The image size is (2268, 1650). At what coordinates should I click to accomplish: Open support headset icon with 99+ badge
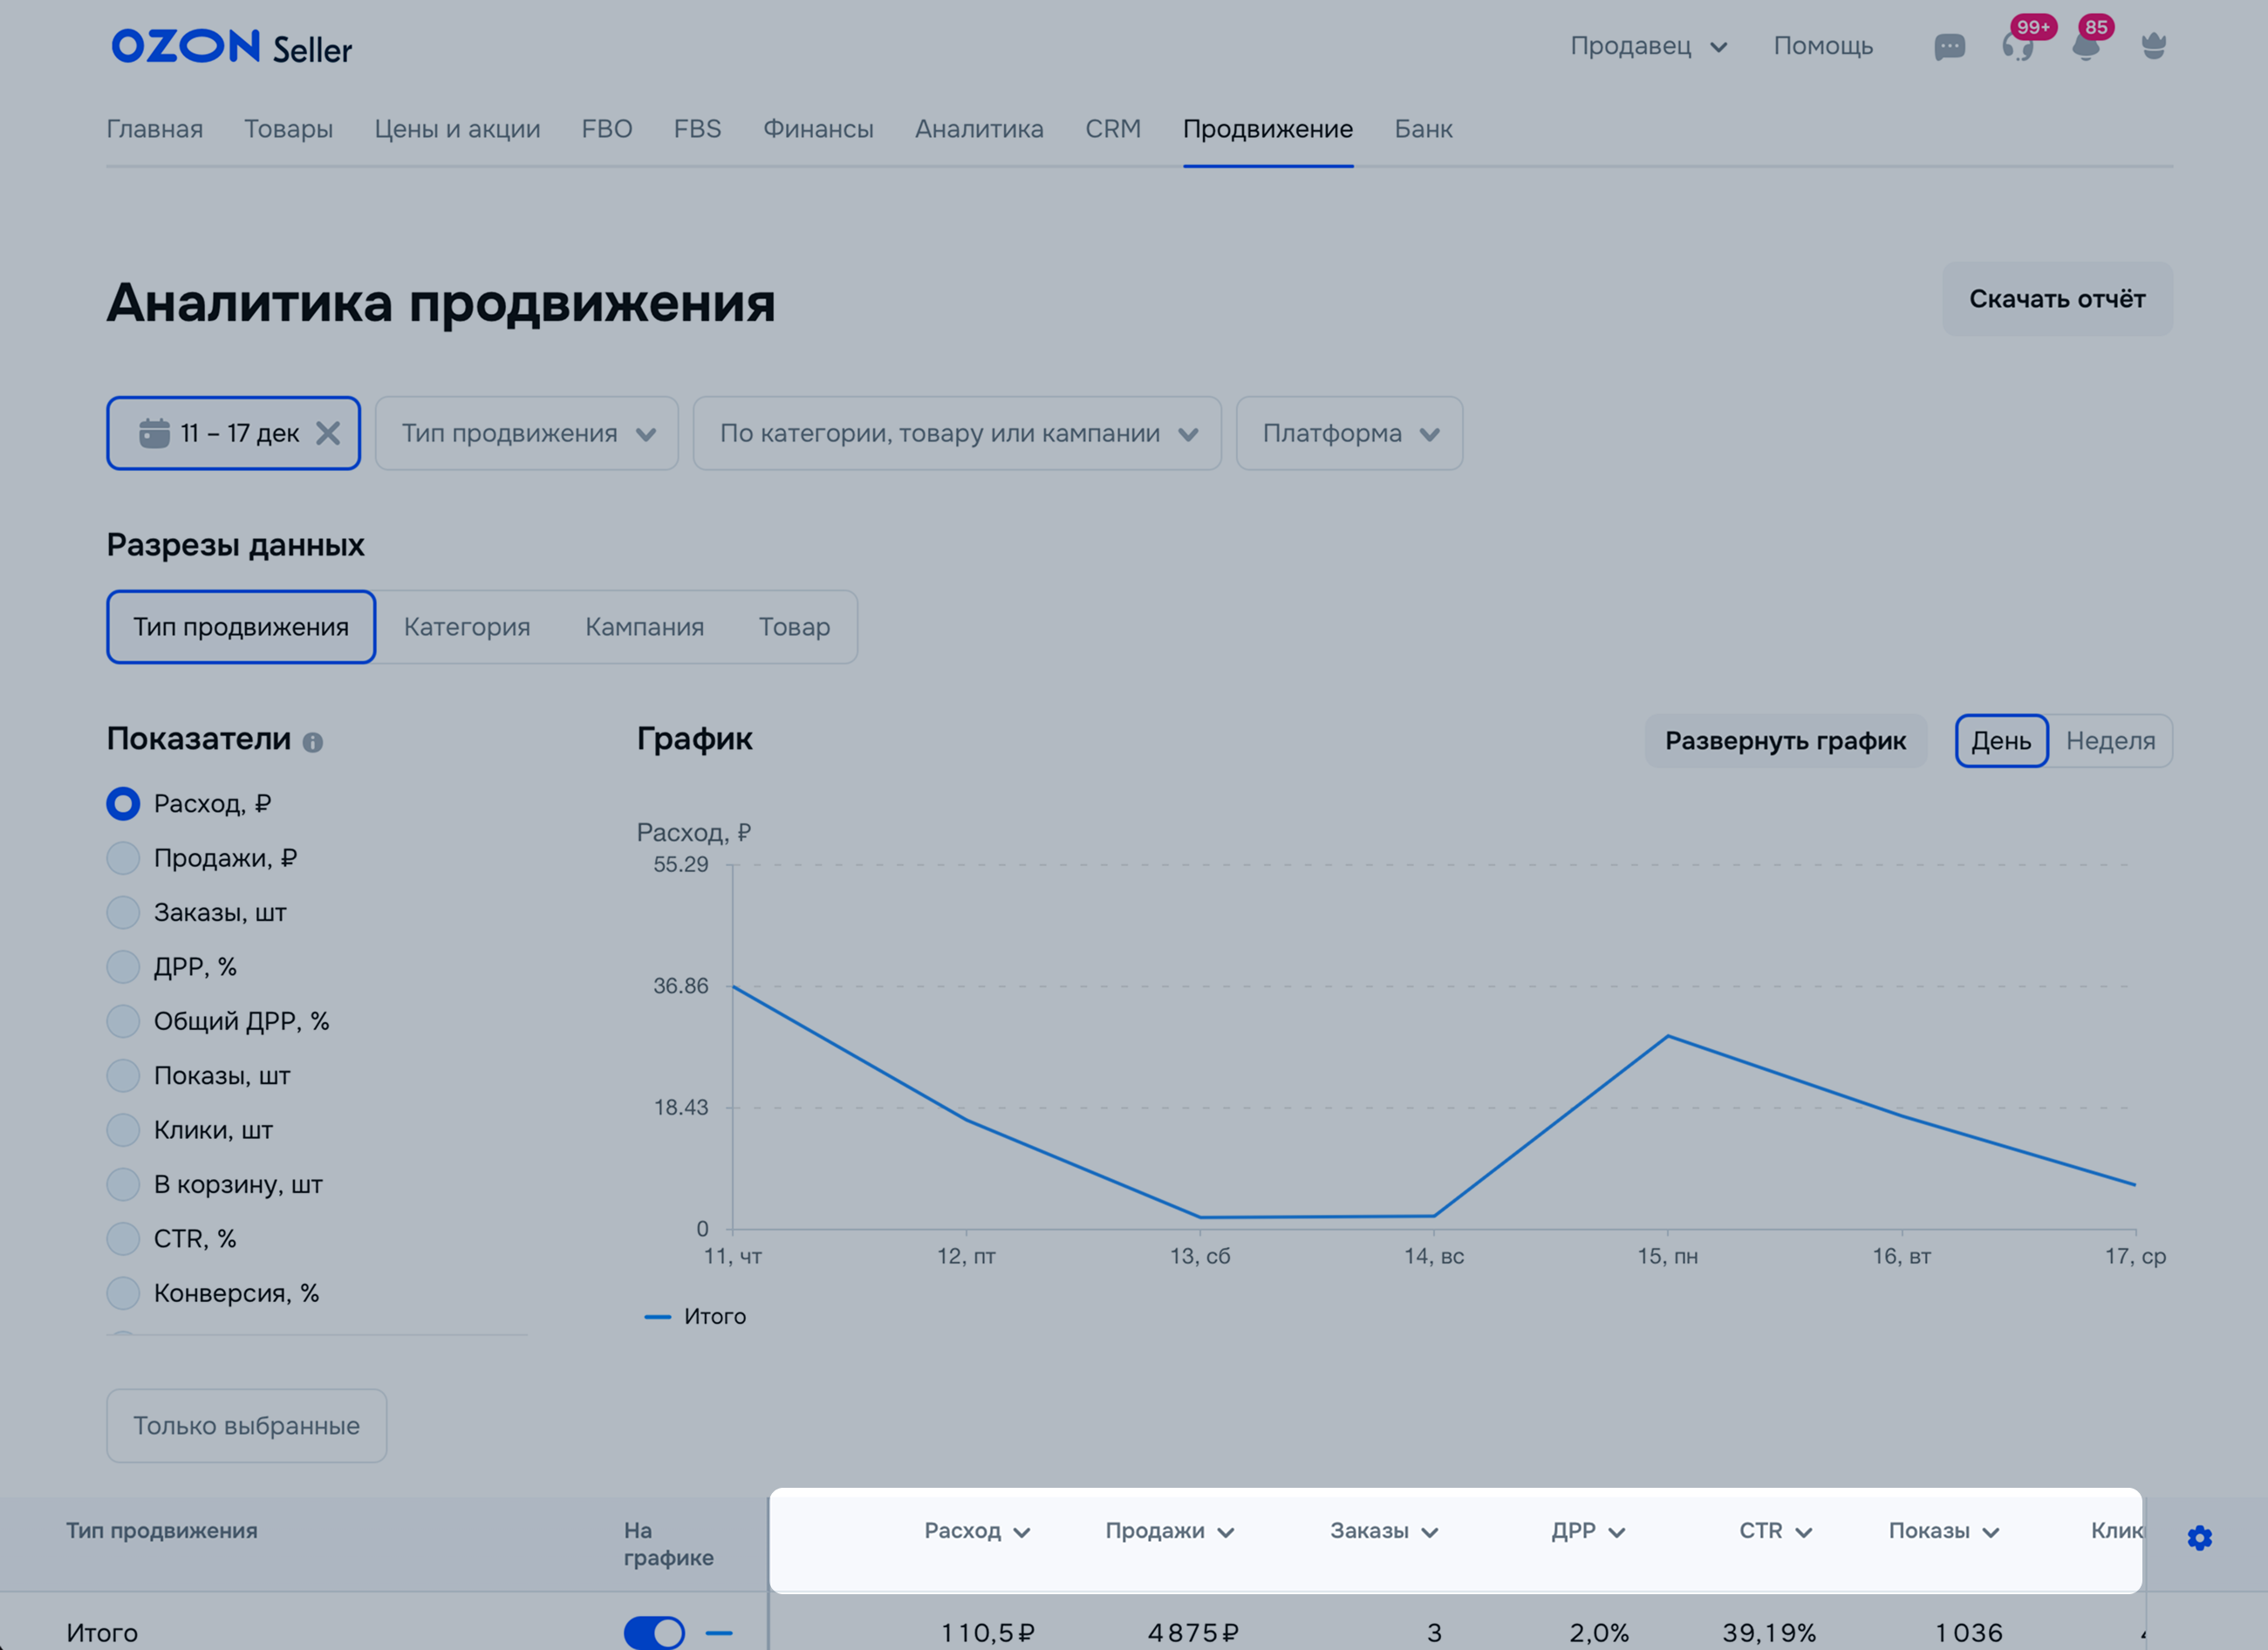coord(2018,47)
